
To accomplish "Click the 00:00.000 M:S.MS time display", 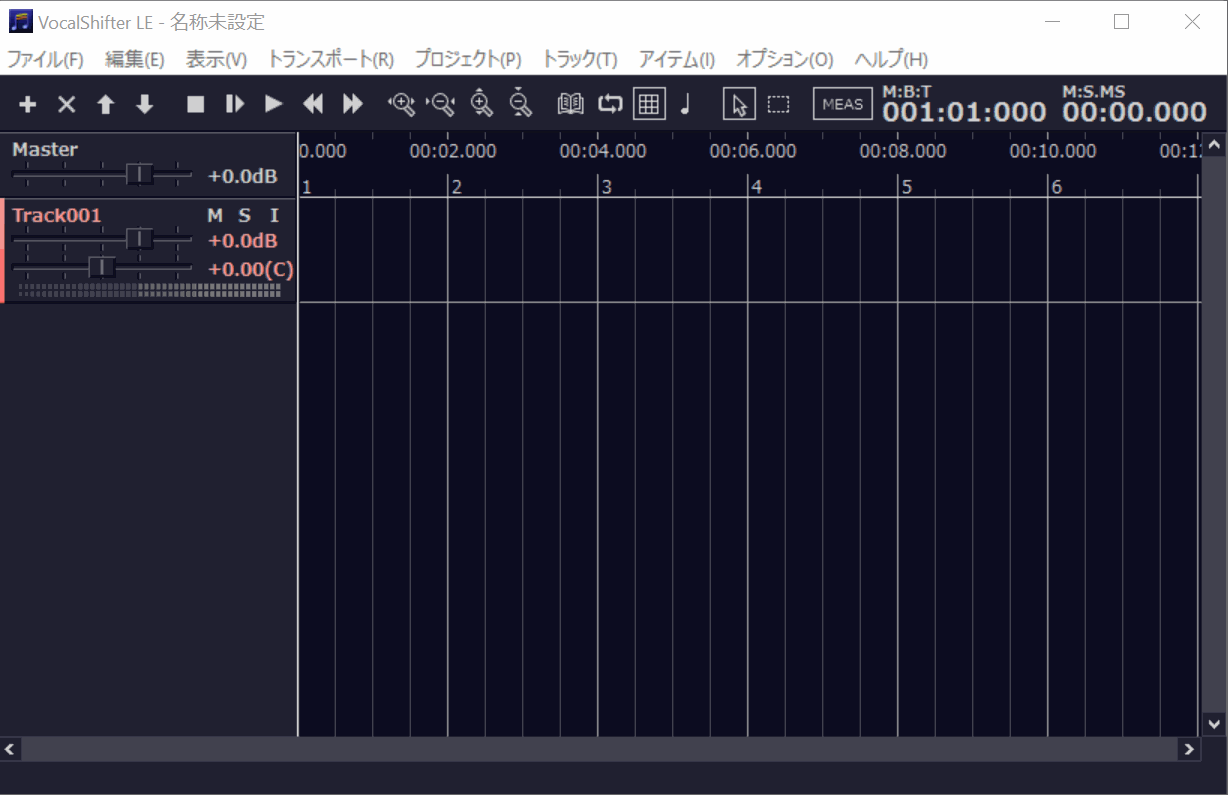I will pyautogui.click(x=1135, y=112).
